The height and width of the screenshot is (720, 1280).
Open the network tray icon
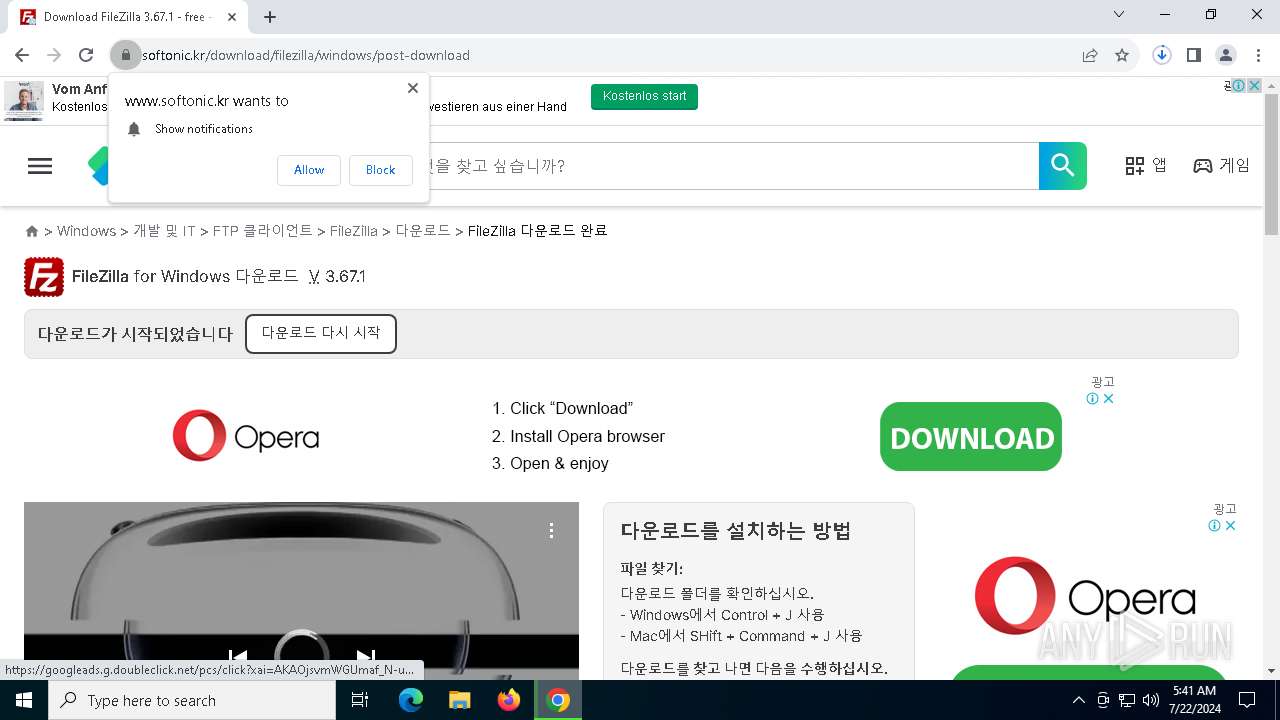[1127, 700]
